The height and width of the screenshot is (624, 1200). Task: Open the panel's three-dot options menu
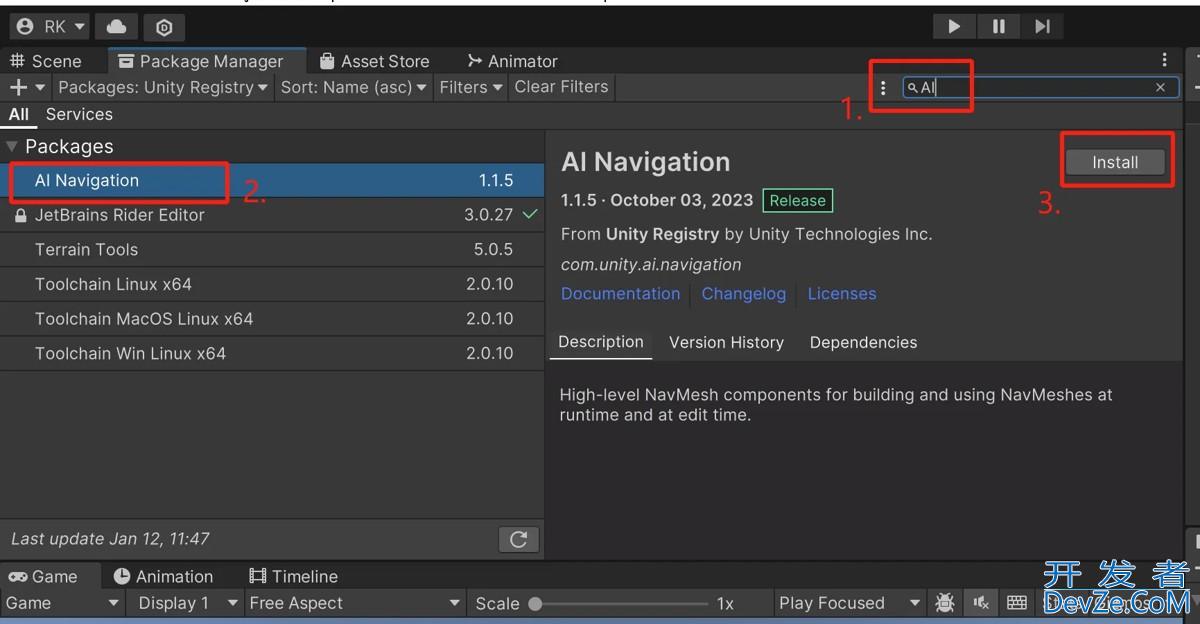click(x=1164, y=61)
